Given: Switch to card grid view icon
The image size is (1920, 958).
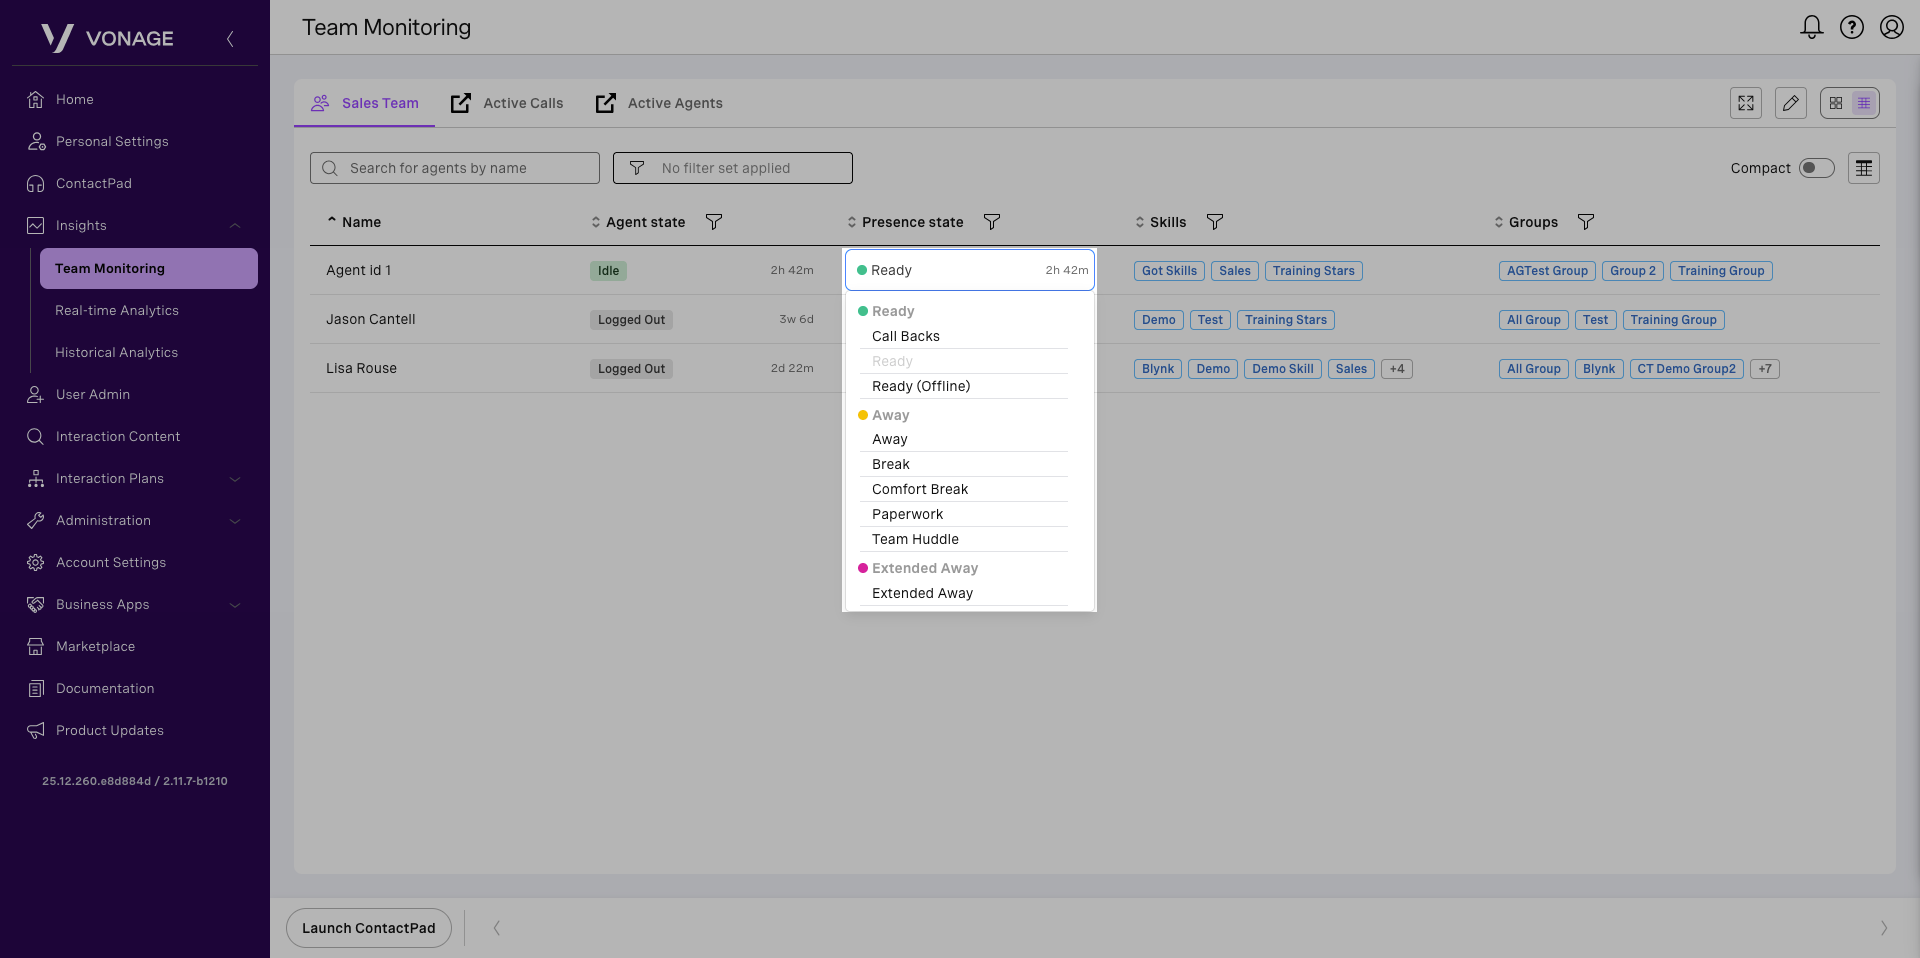Looking at the screenshot, I should [1835, 103].
